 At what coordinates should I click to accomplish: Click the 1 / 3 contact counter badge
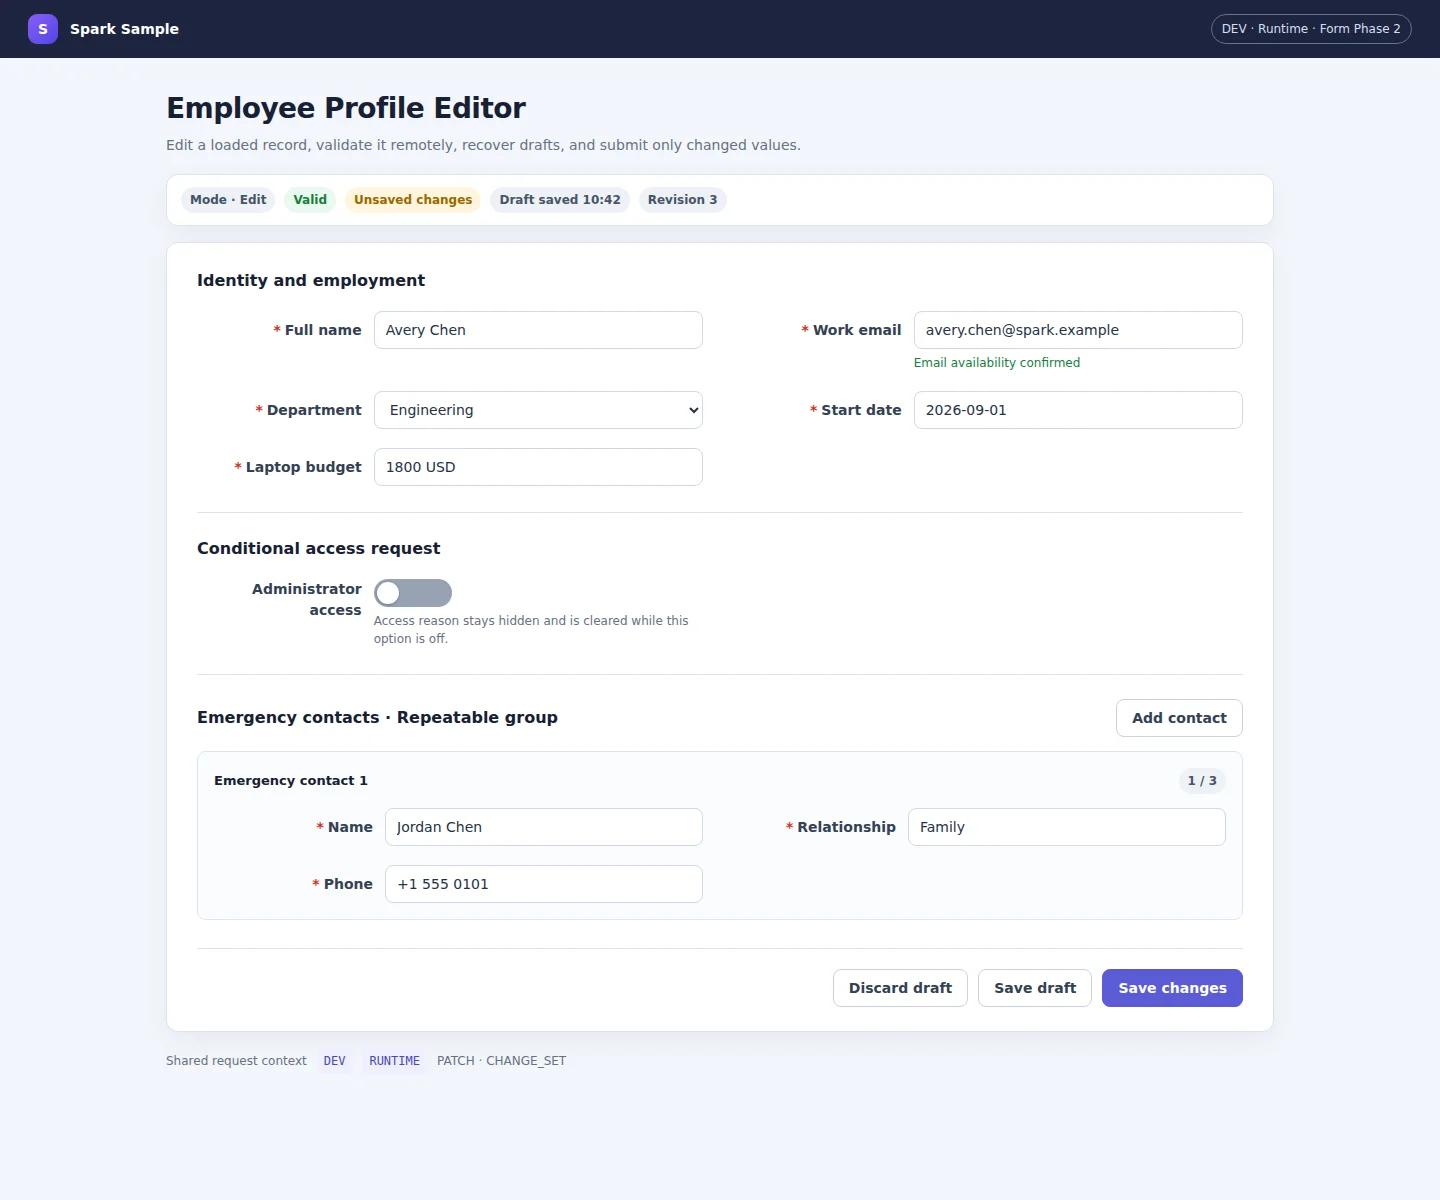tap(1202, 781)
